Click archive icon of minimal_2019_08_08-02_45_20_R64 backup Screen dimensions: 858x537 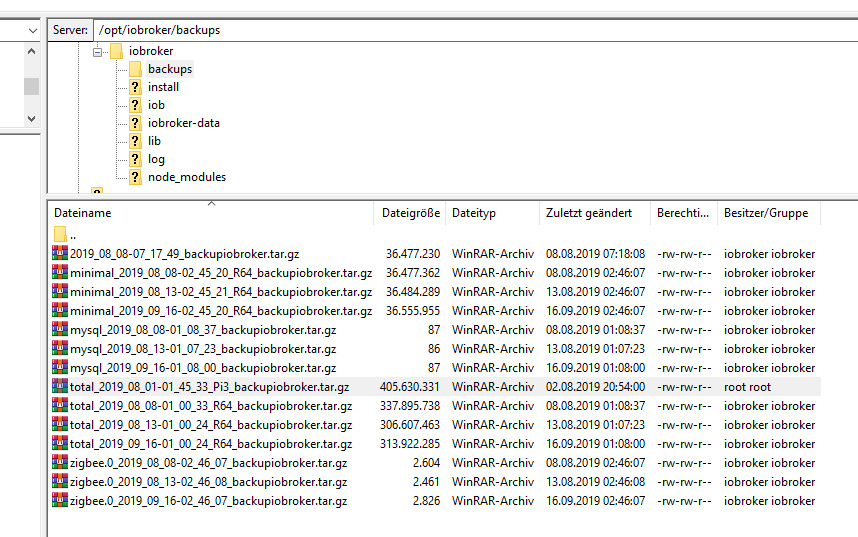60,273
